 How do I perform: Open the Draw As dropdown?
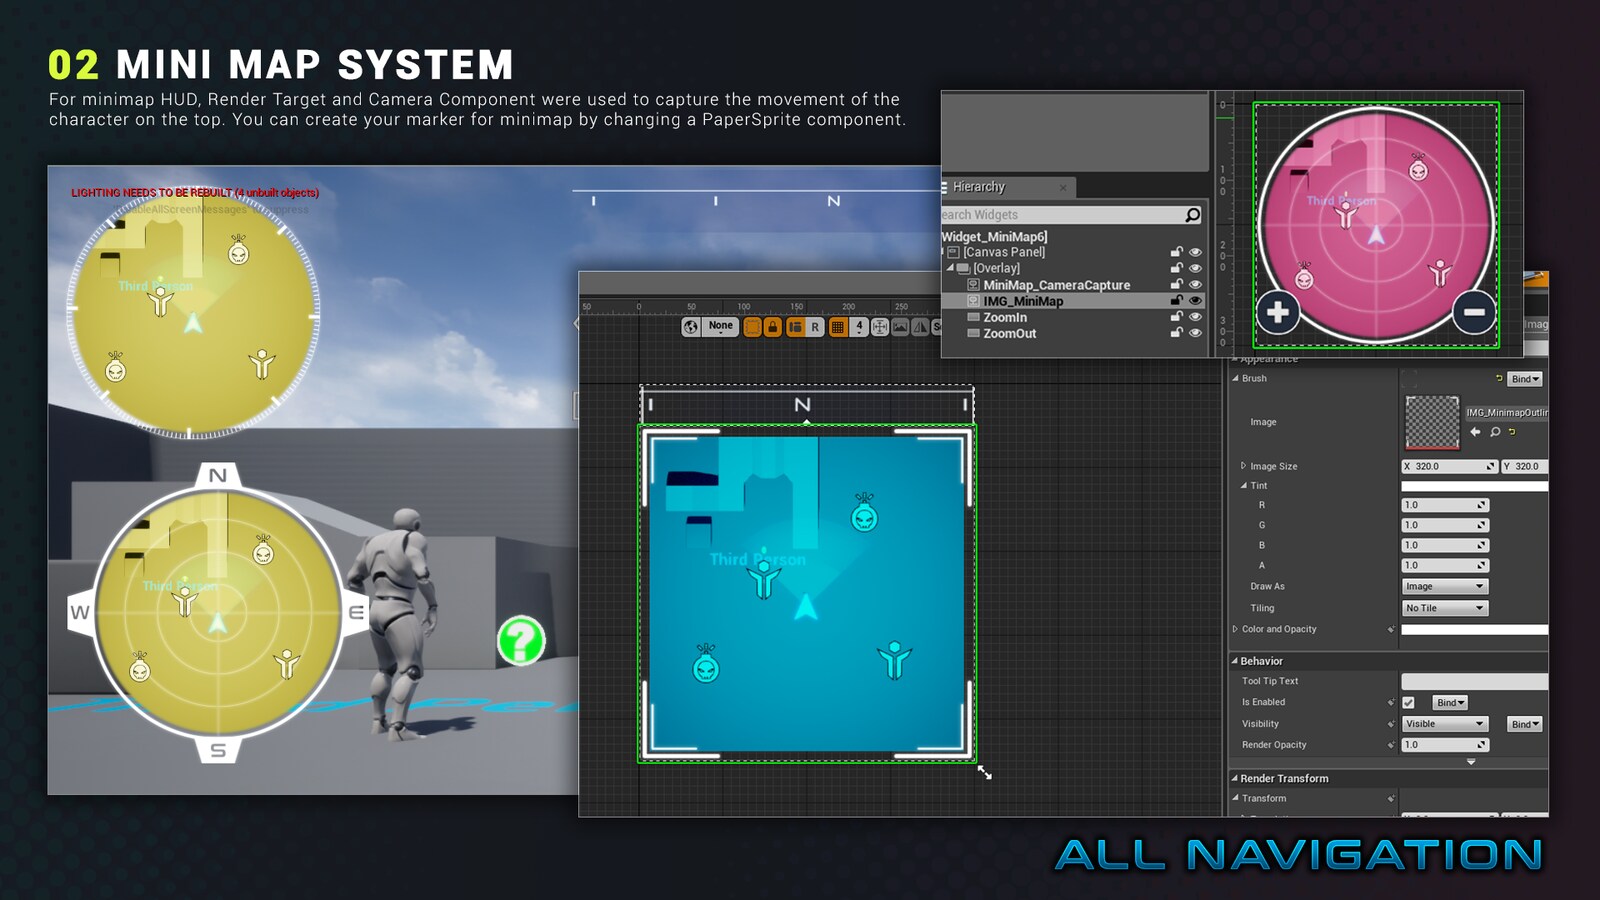point(1445,587)
